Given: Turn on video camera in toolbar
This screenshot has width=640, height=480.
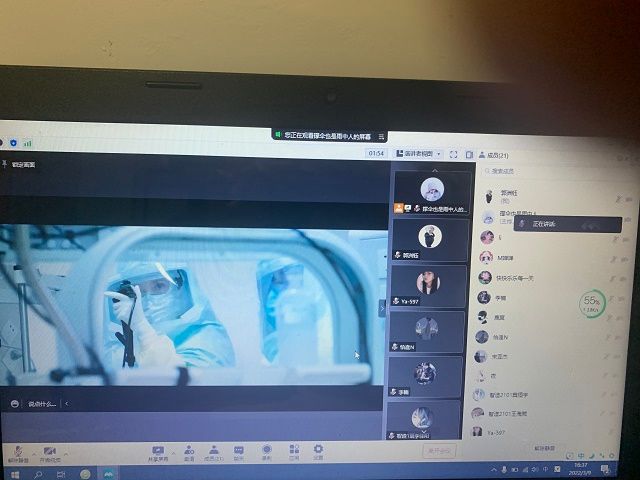Looking at the screenshot, I should point(50,454).
